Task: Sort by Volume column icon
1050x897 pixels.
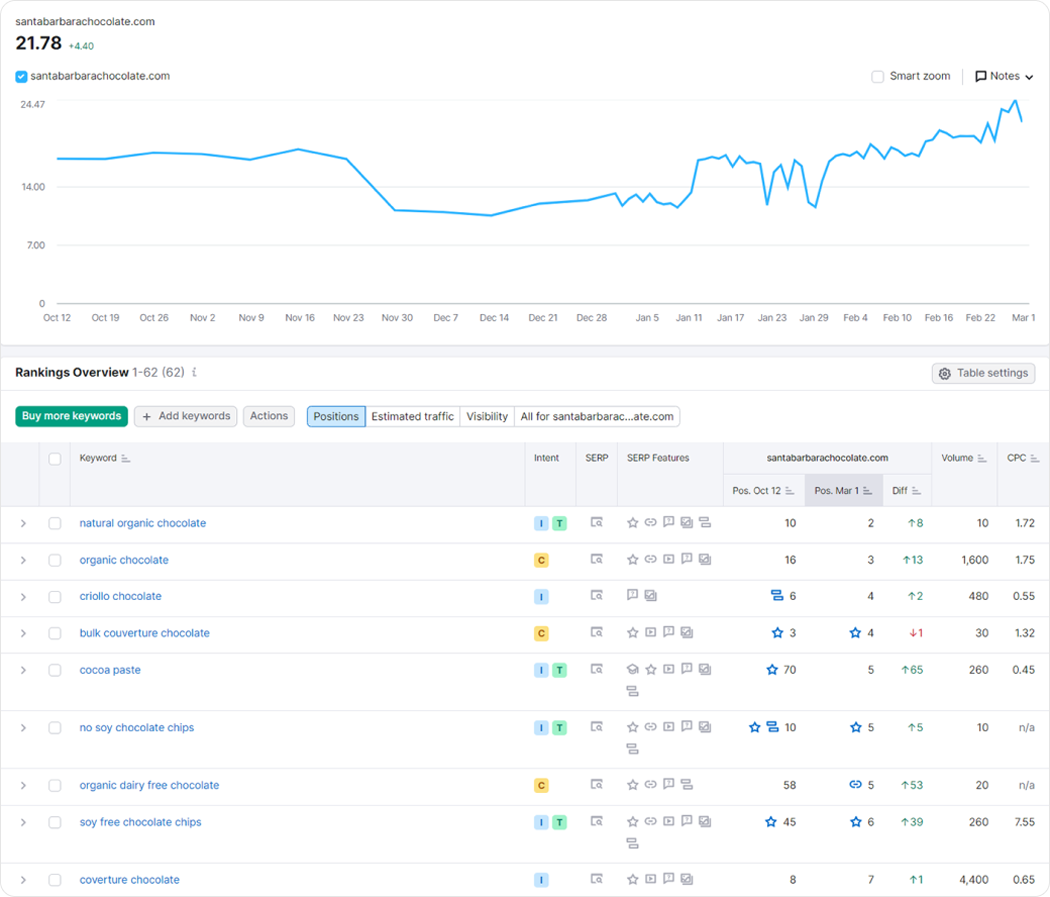Action: click(982, 459)
